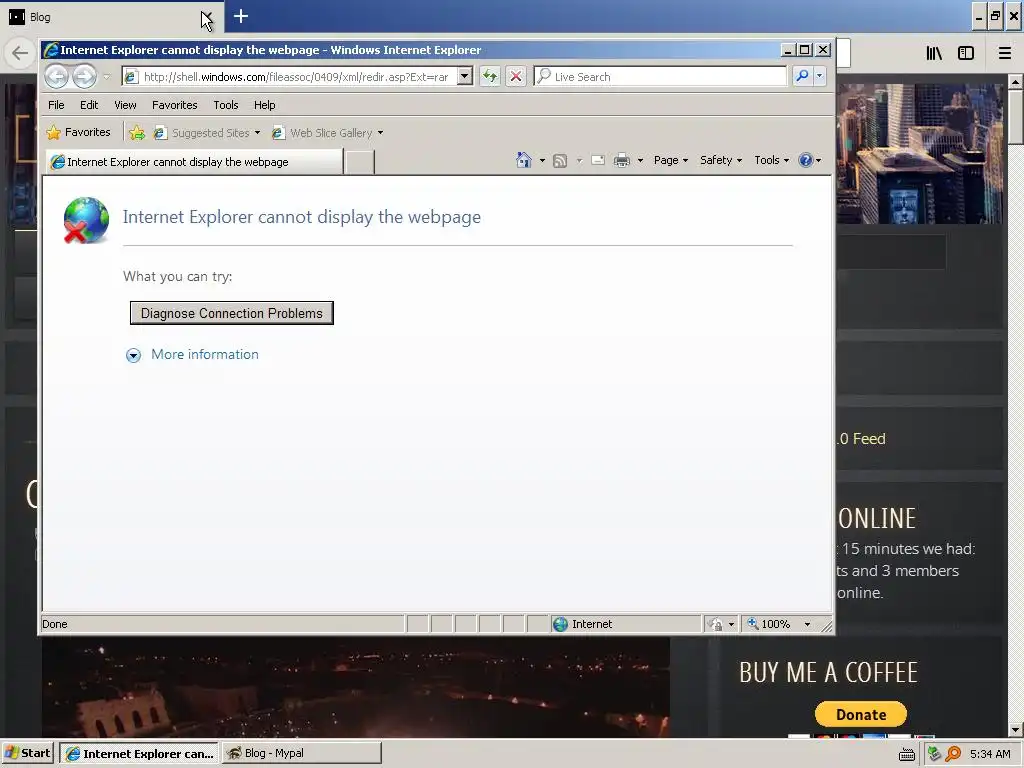Click Add to Favorites Bar star icon
This screenshot has width=1024, height=768.
[x=137, y=133]
